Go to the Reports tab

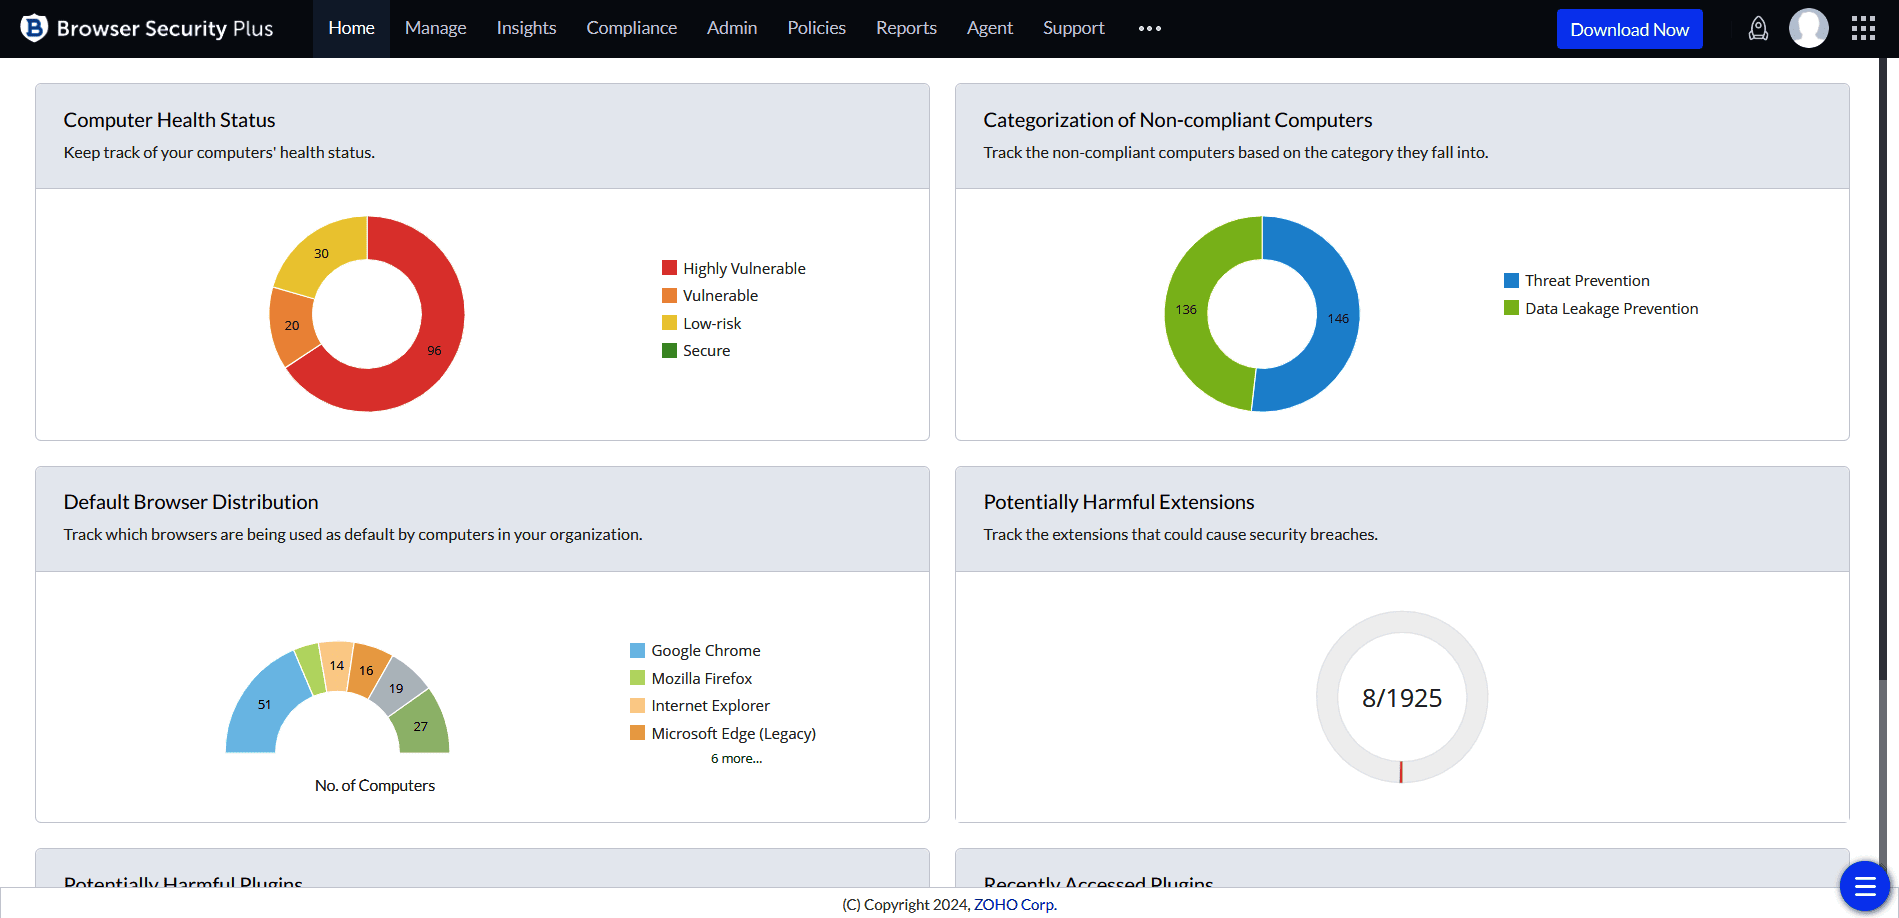click(906, 29)
